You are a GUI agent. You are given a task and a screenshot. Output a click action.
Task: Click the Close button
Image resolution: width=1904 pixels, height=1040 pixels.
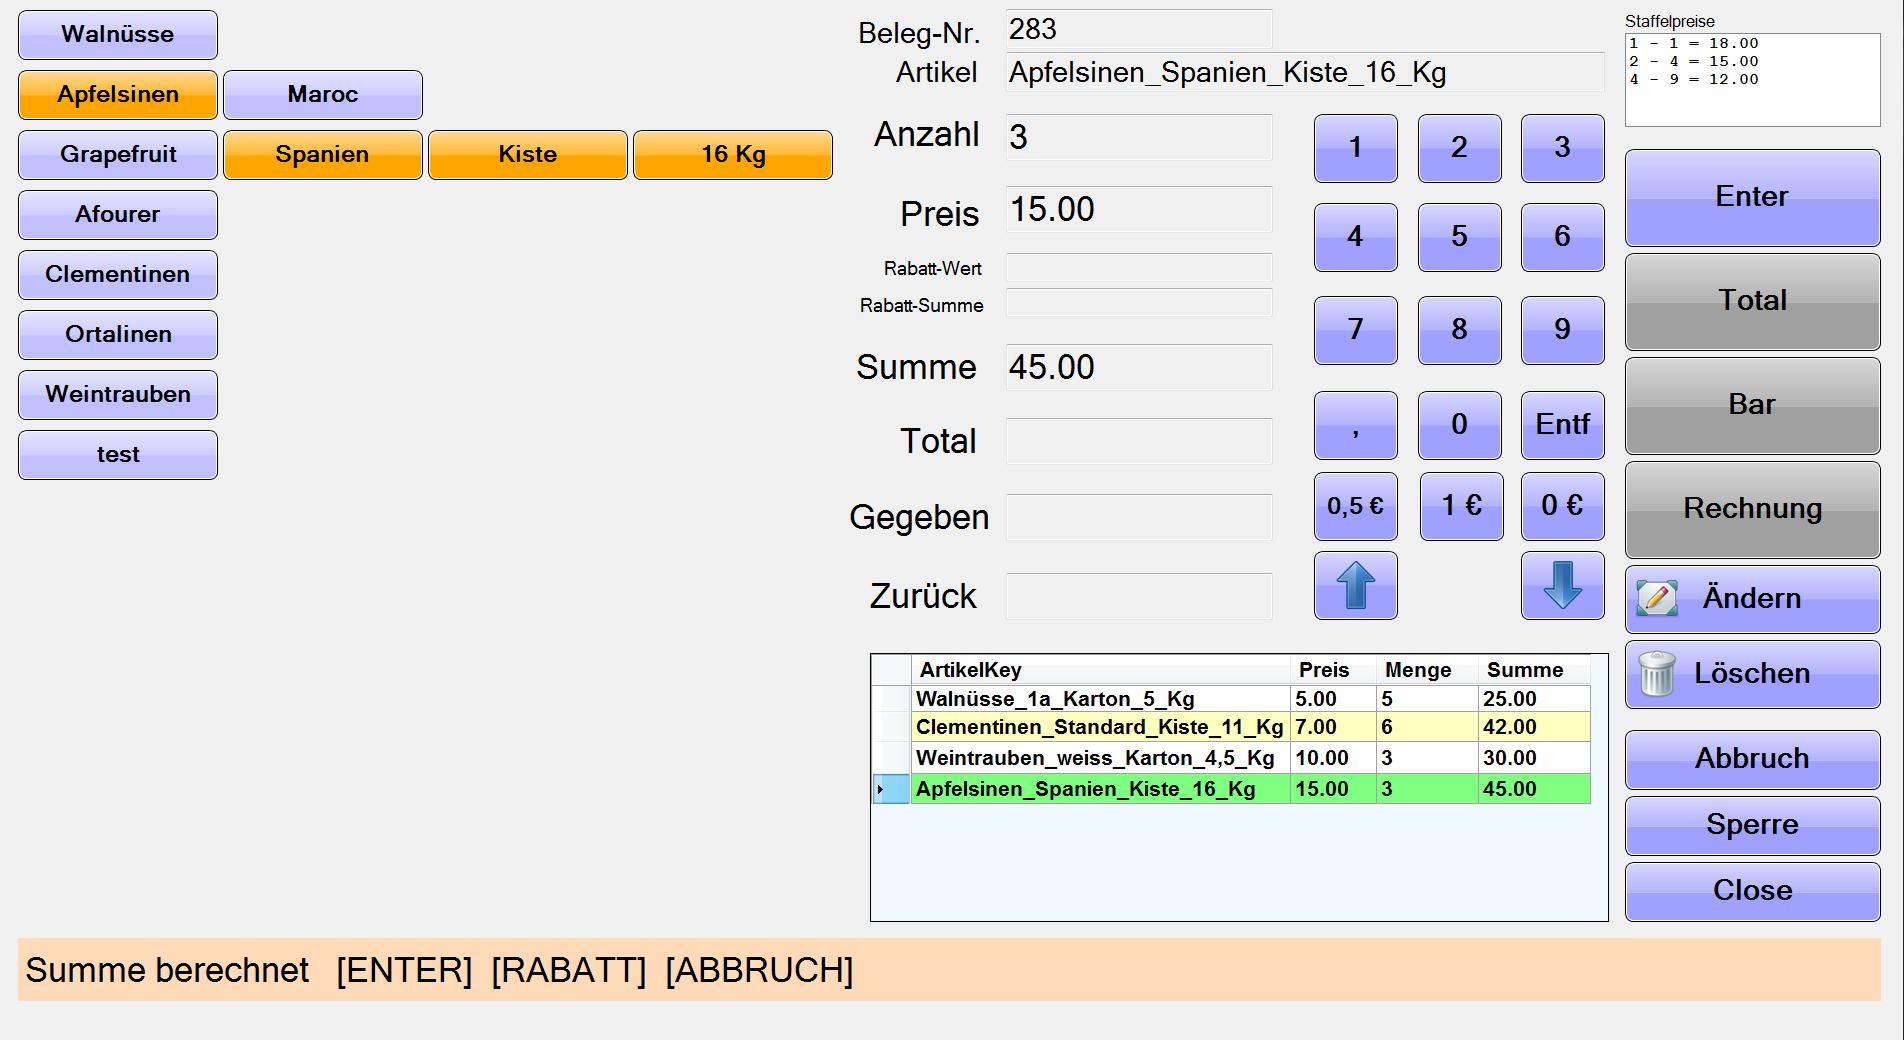[1752, 892]
